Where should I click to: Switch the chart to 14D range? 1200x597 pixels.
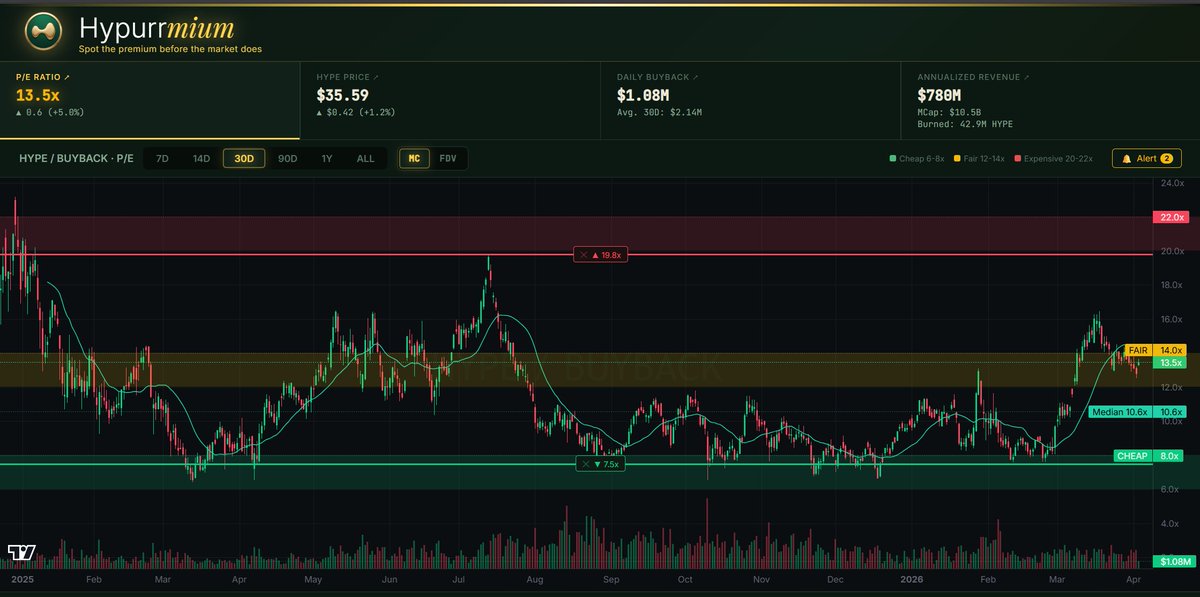click(x=202, y=158)
